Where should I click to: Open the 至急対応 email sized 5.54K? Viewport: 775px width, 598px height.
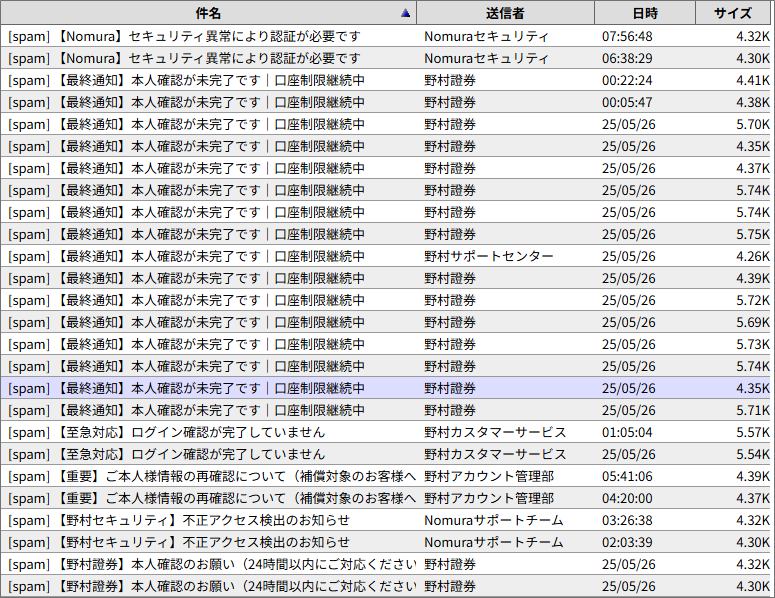(386, 454)
